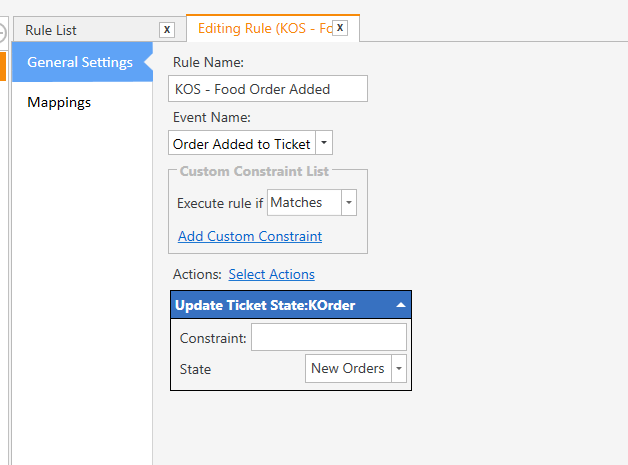Click into the Constraint input box
628x465 pixels.
coord(328,337)
